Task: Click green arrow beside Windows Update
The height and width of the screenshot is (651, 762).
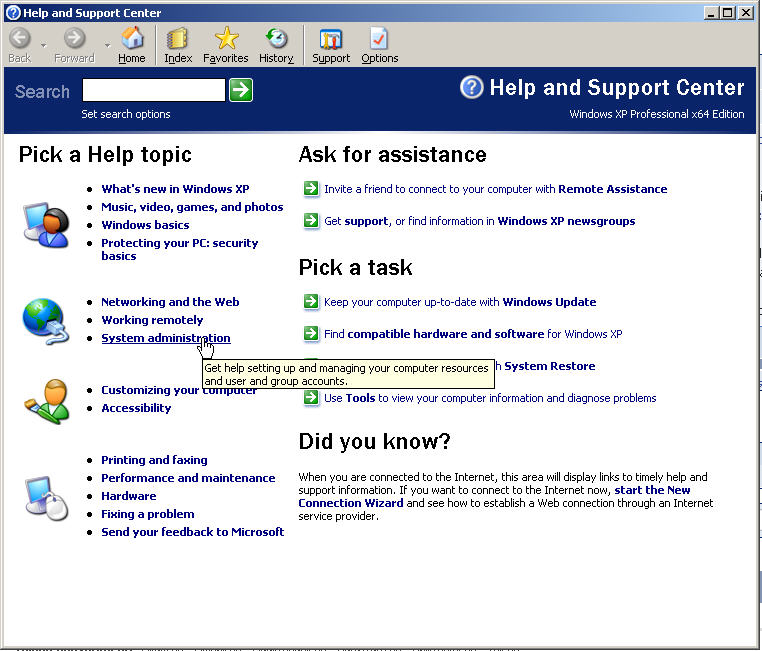Action: tap(311, 302)
